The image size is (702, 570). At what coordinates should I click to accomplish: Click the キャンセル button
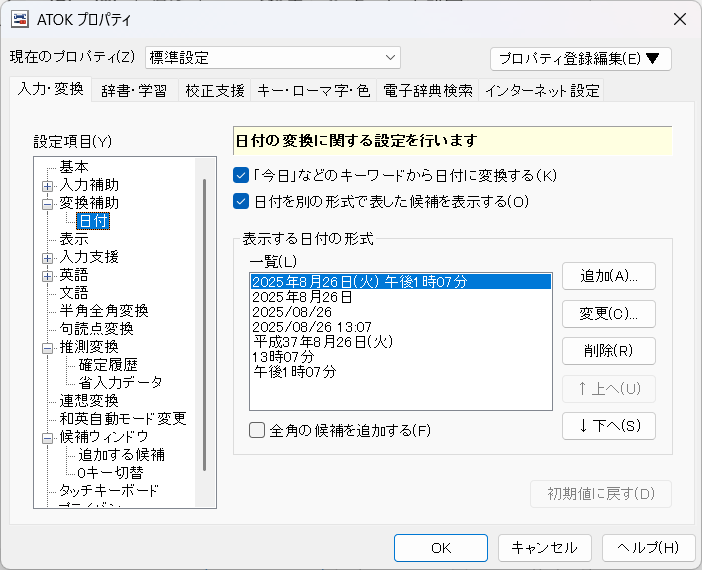coord(545,548)
